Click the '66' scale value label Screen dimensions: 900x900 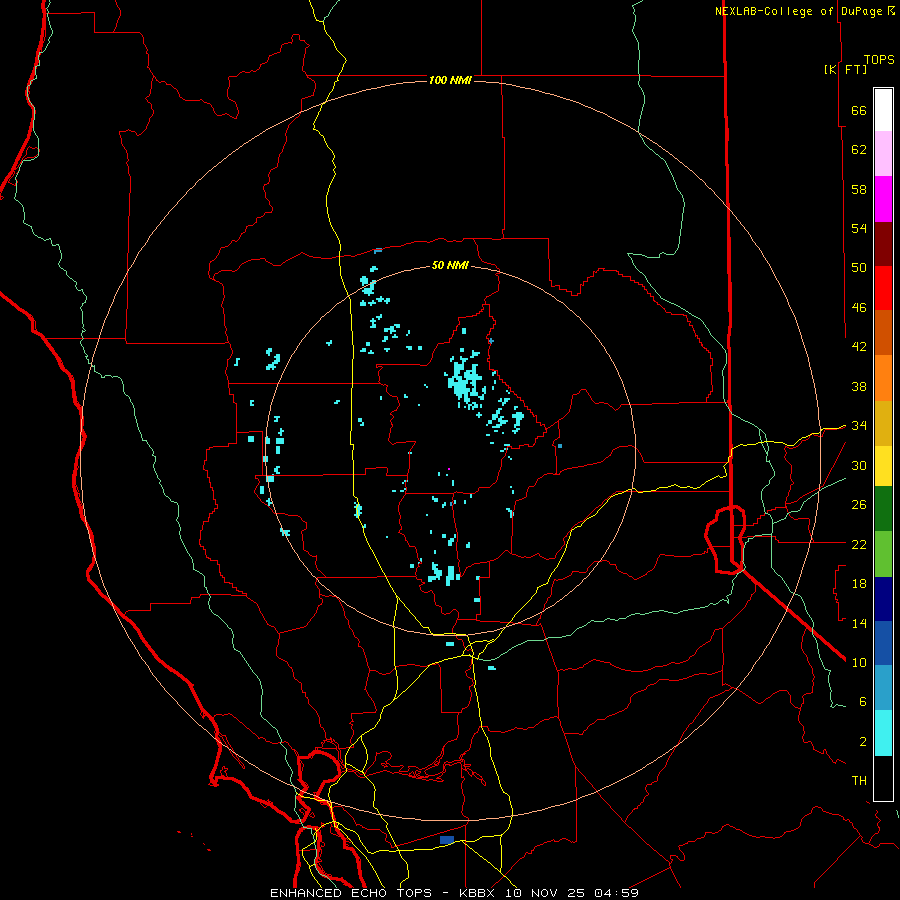859,110
